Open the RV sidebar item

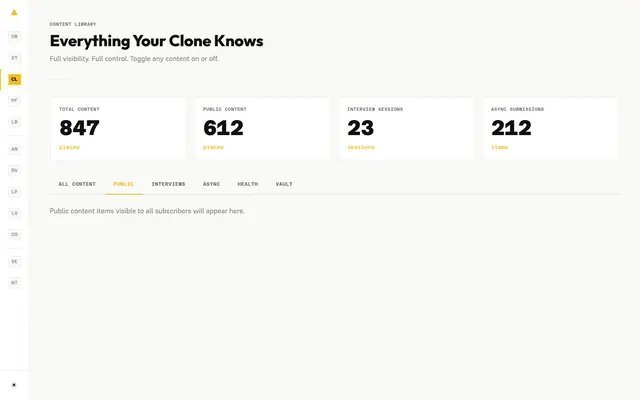14,170
